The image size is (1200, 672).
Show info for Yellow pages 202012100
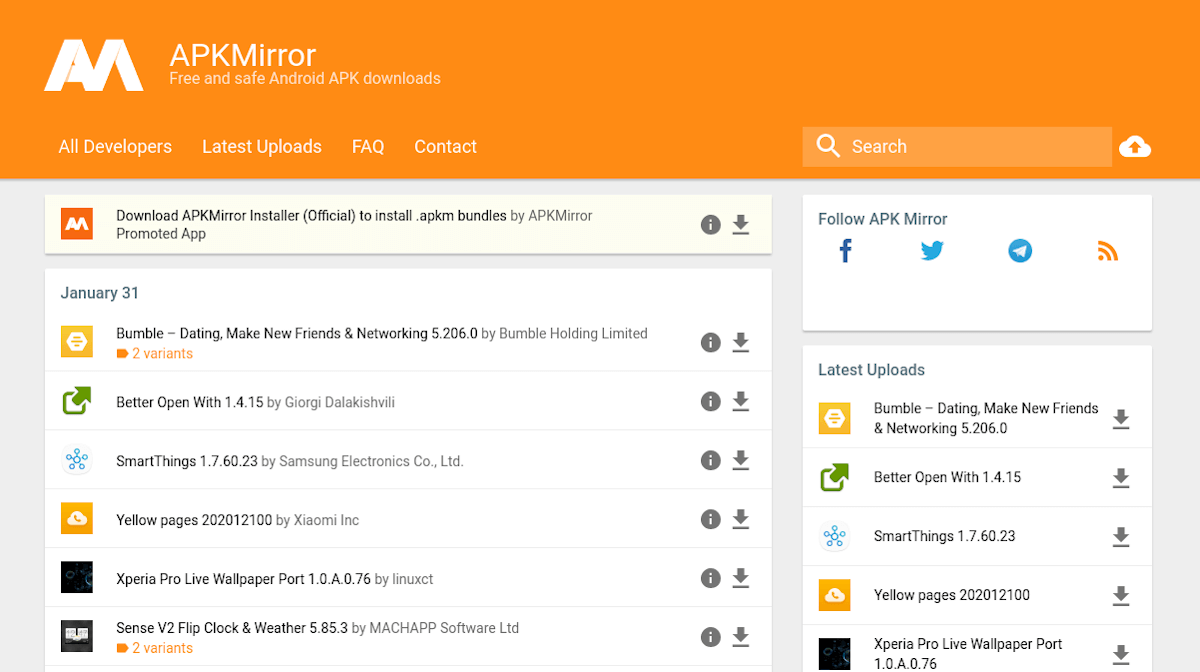pyautogui.click(x=711, y=520)
